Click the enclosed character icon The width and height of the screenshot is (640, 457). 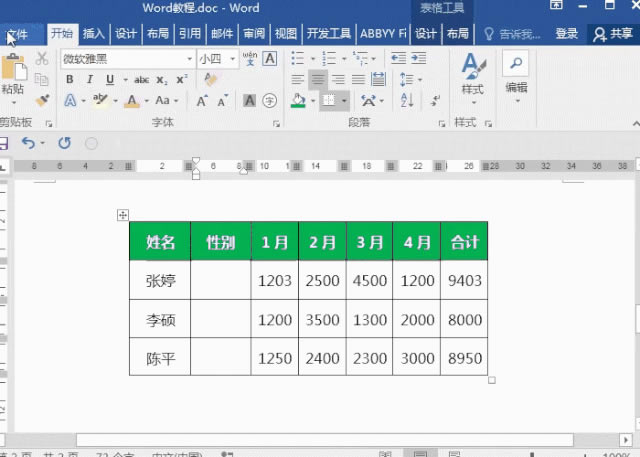click(269, 100)
